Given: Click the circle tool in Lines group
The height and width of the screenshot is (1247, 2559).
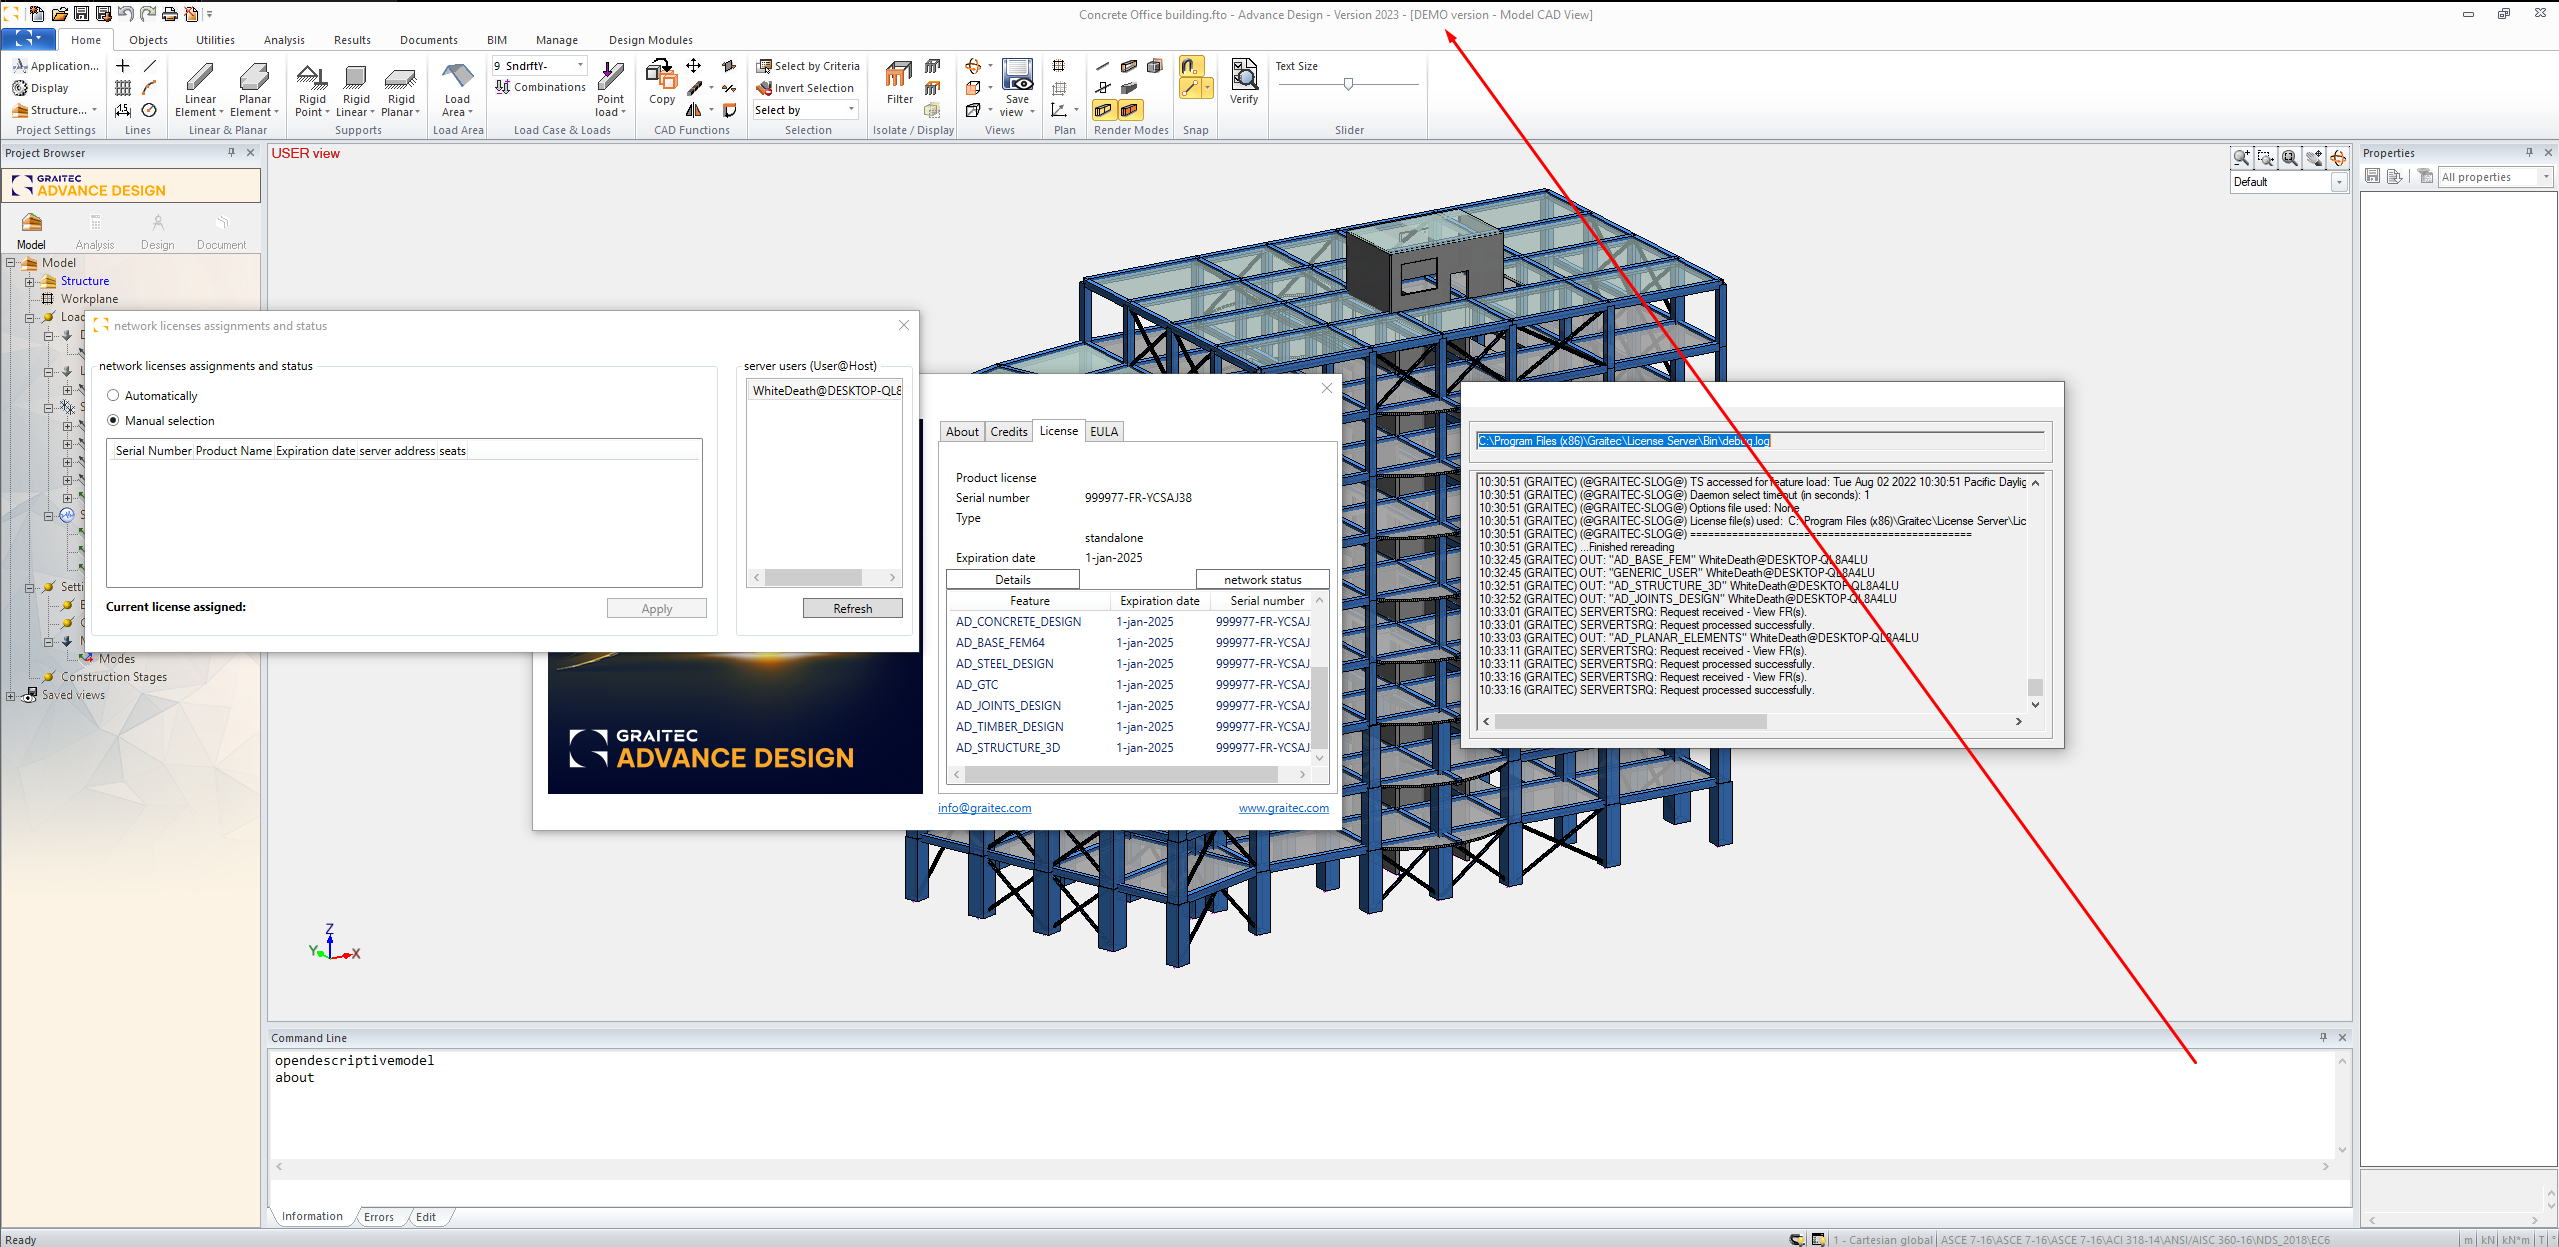Looking at the screenshot, I should pyautogui.click(x=149, y=110).
